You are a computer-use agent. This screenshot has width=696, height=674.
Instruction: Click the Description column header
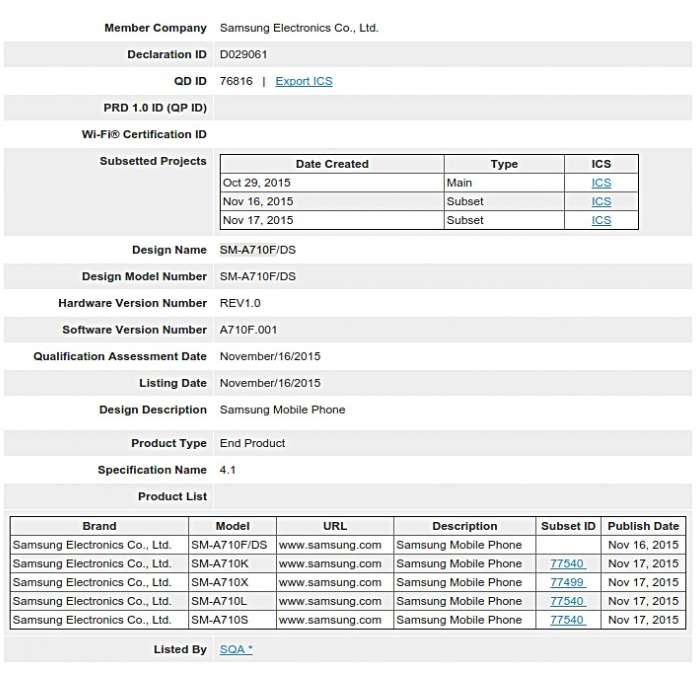(x=464, y=526)
